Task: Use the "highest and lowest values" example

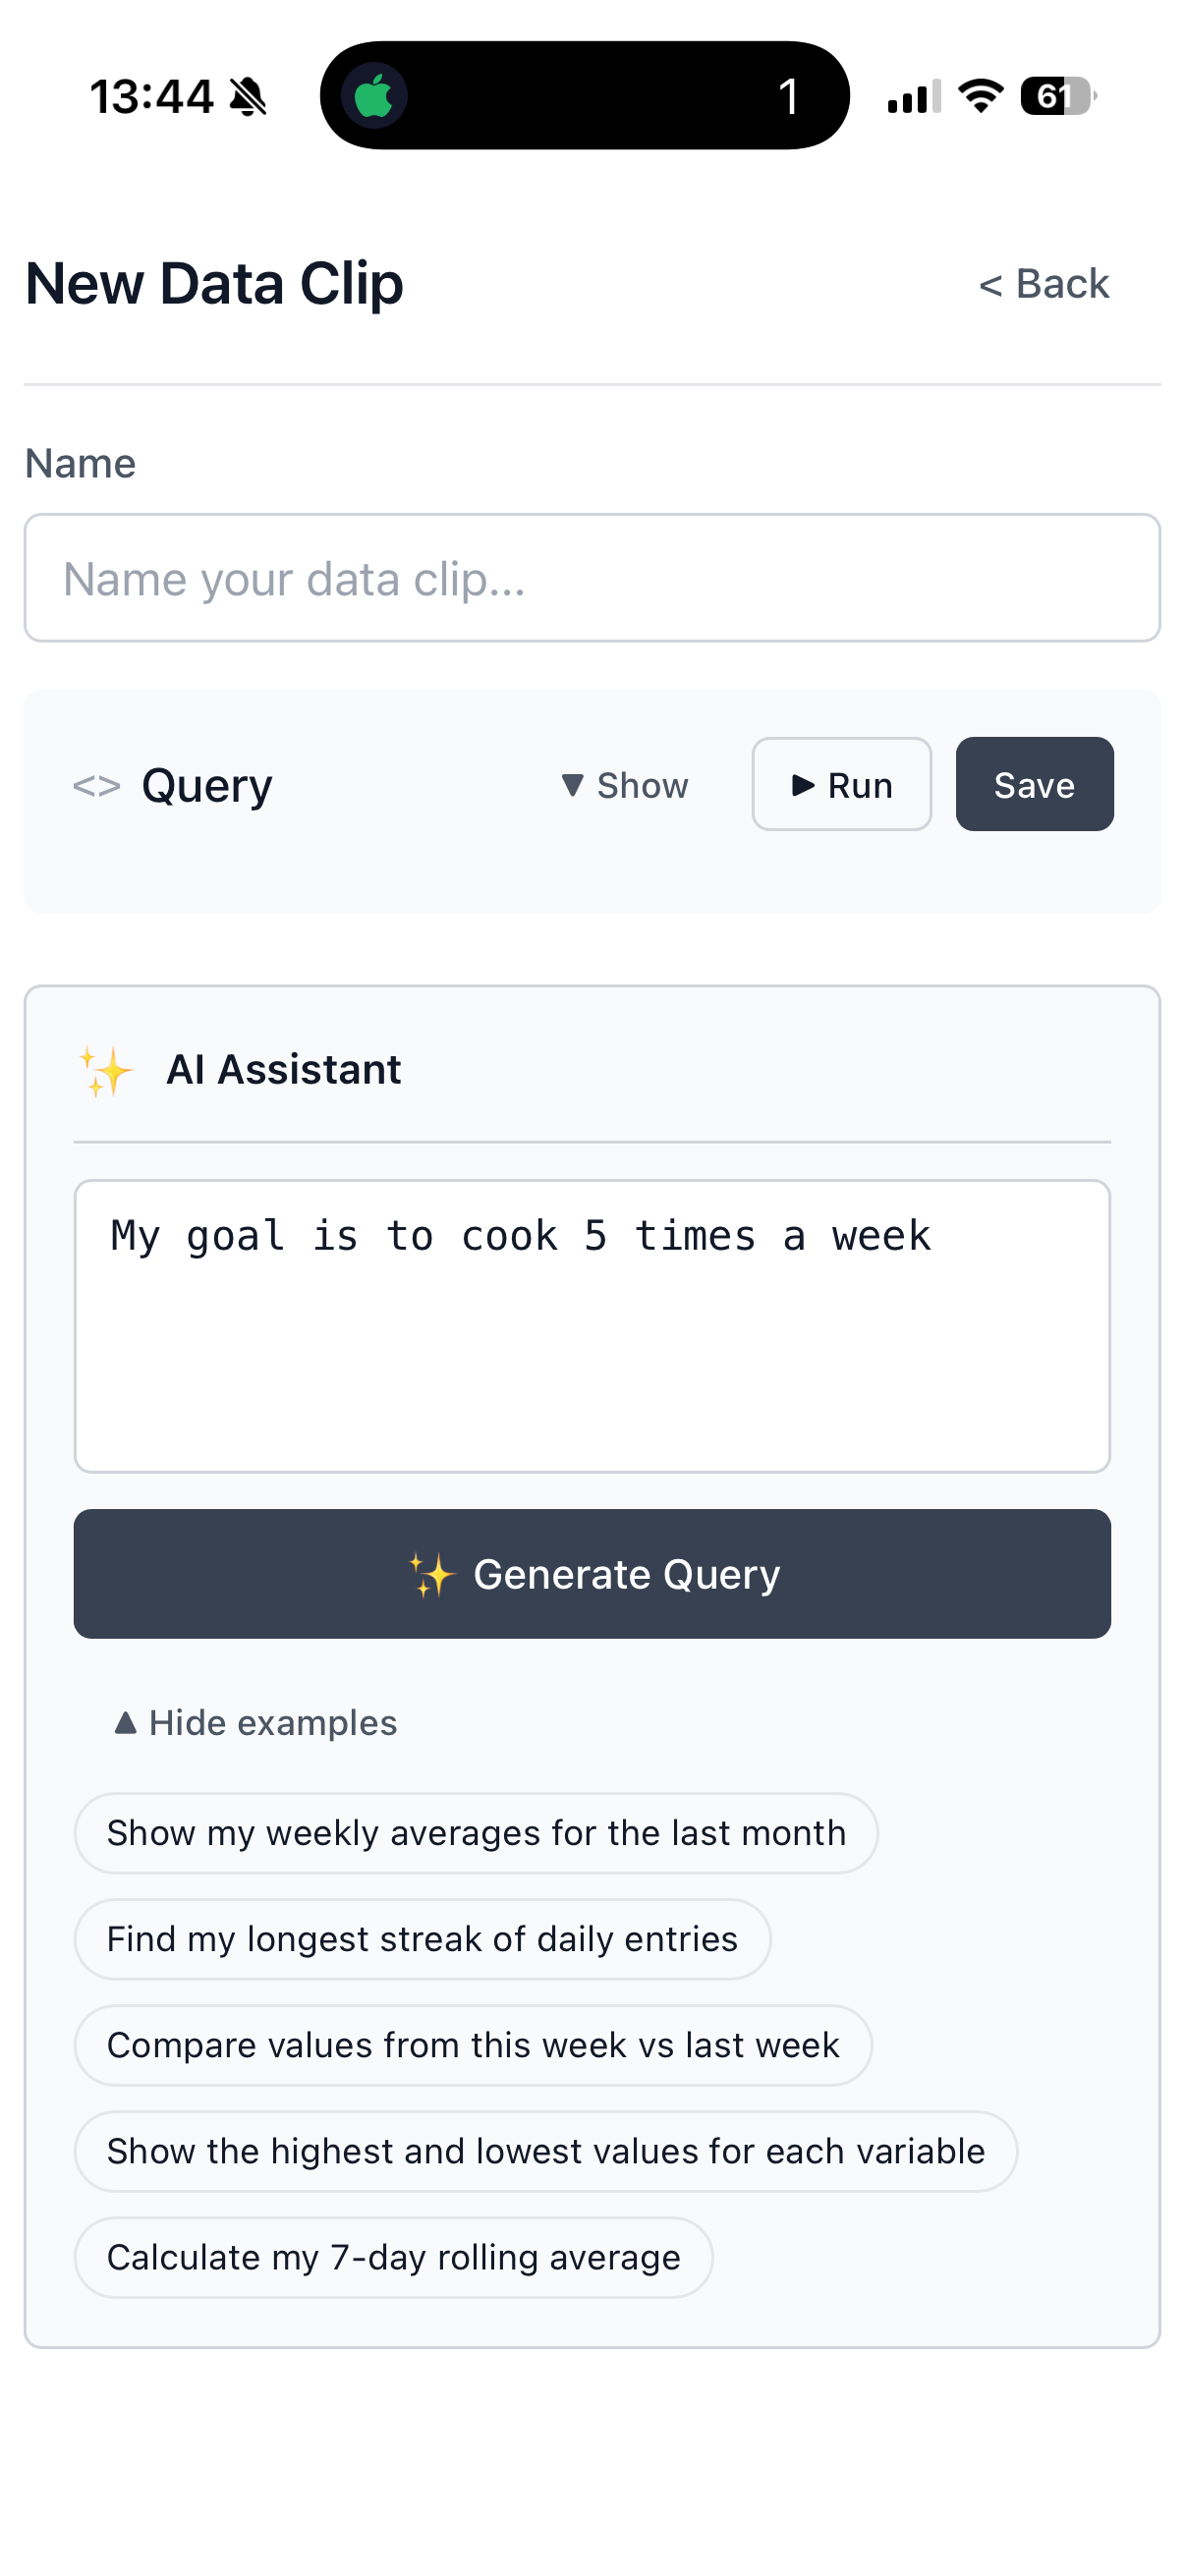Action: (x=546, y=2151)
